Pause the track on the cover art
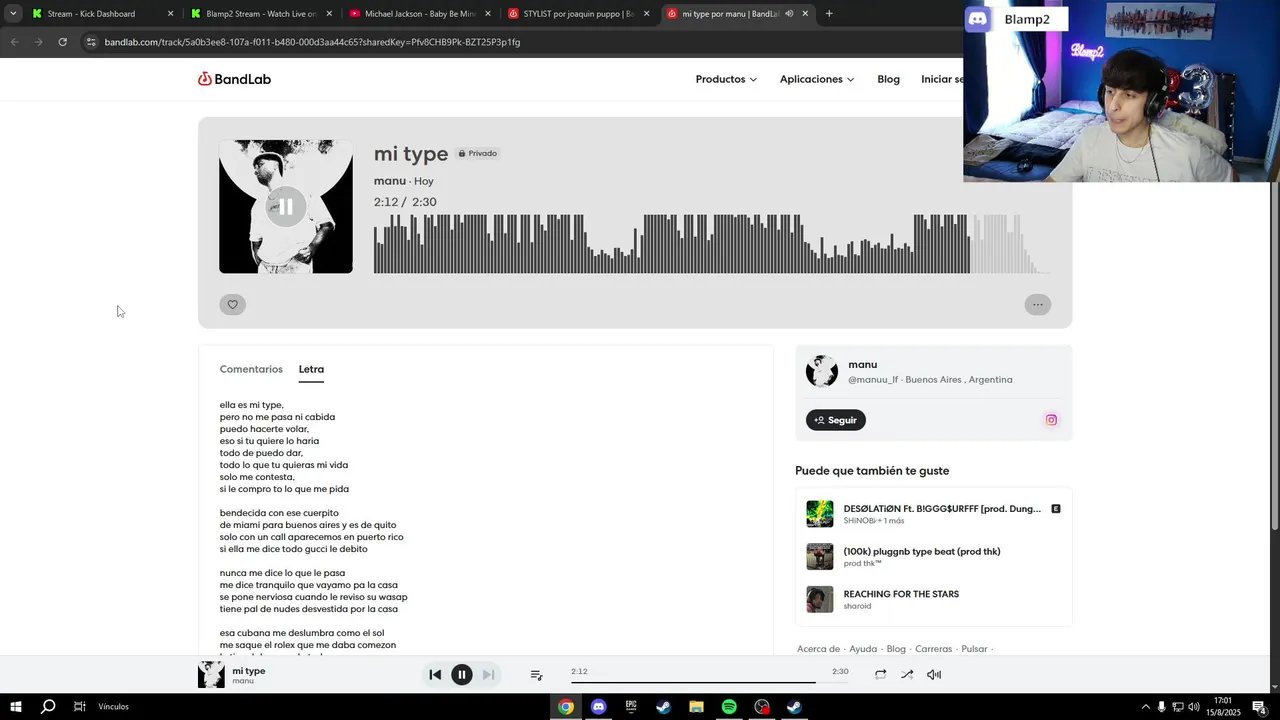This screenshot has width=1280, height=720. (285, 207)
